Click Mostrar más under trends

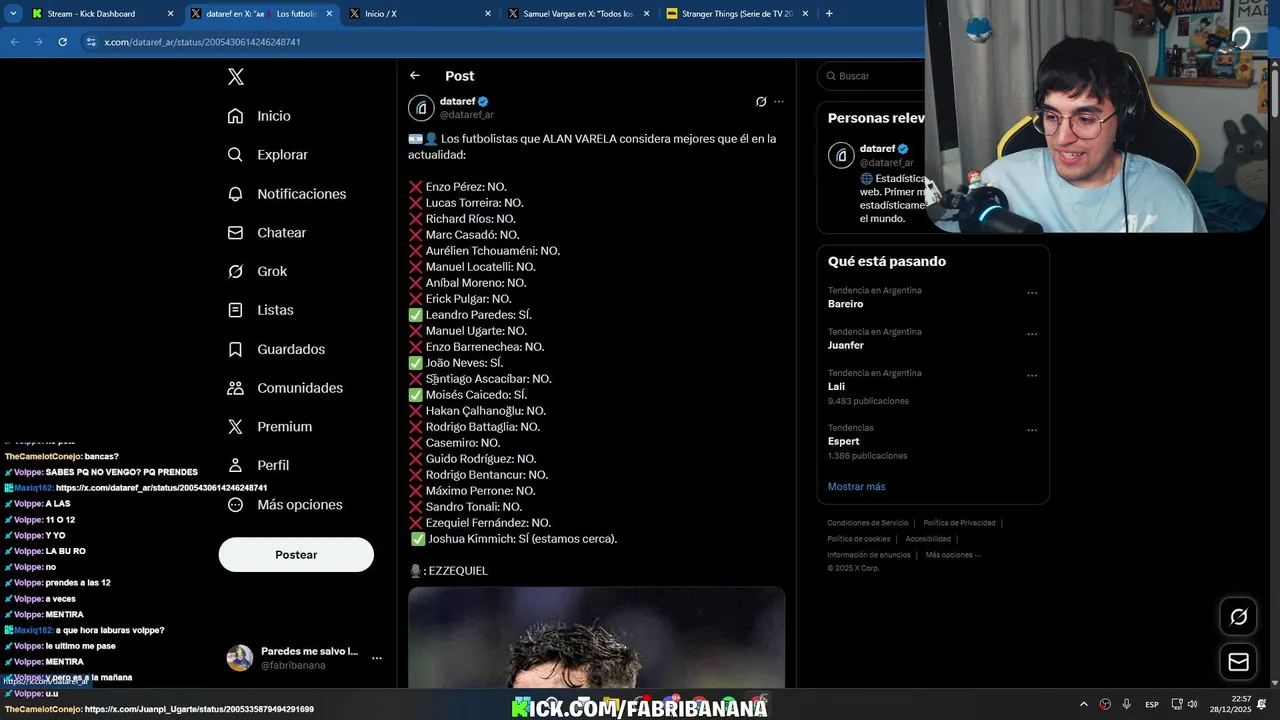856,487
